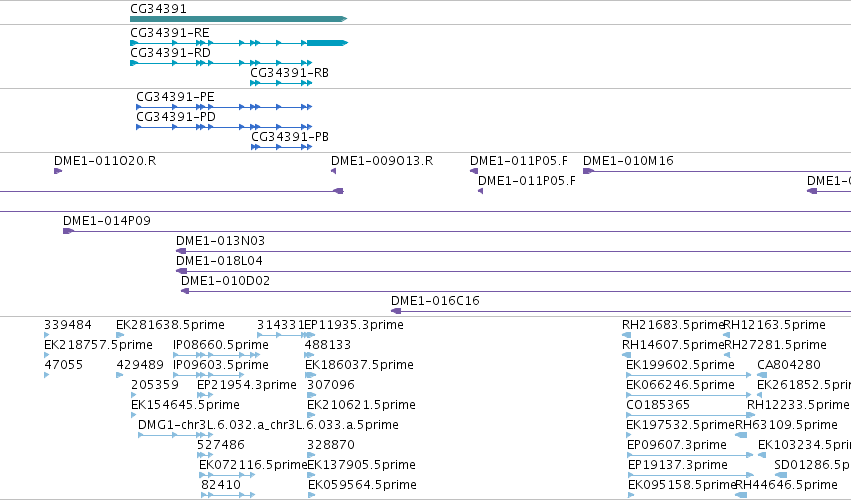Select the EK095158.5prime EST
The width and height of the screenshot is (851, 500).
[x=631, y=495]
